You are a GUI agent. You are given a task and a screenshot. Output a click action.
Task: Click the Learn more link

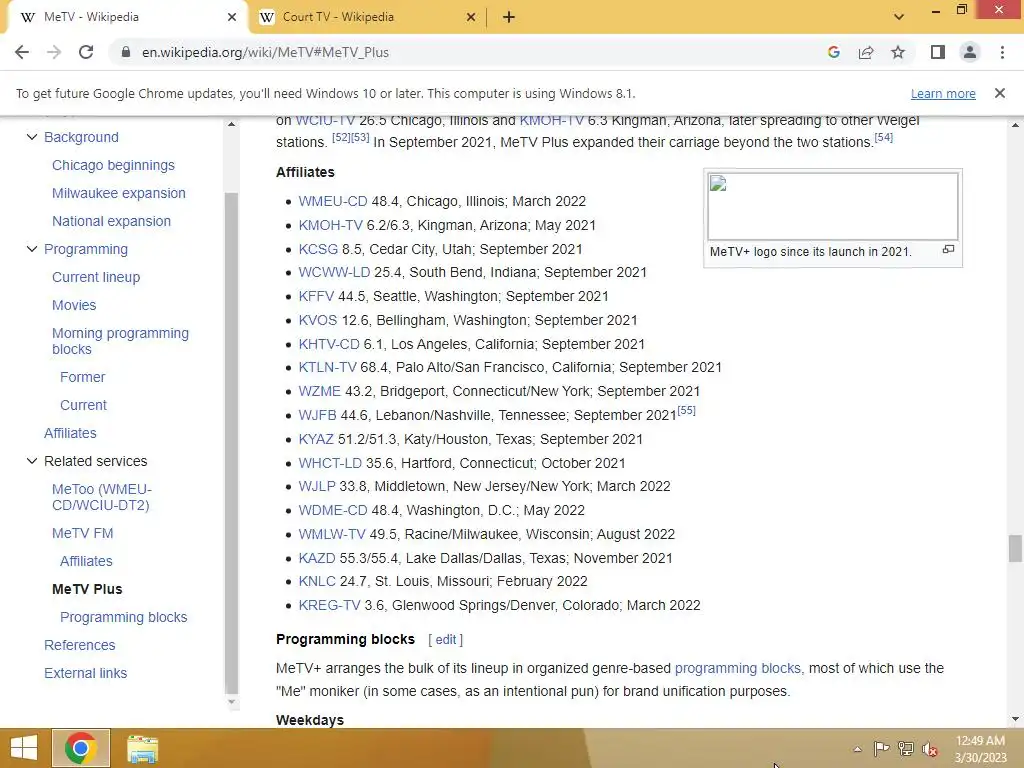click(x=943, y=93)
